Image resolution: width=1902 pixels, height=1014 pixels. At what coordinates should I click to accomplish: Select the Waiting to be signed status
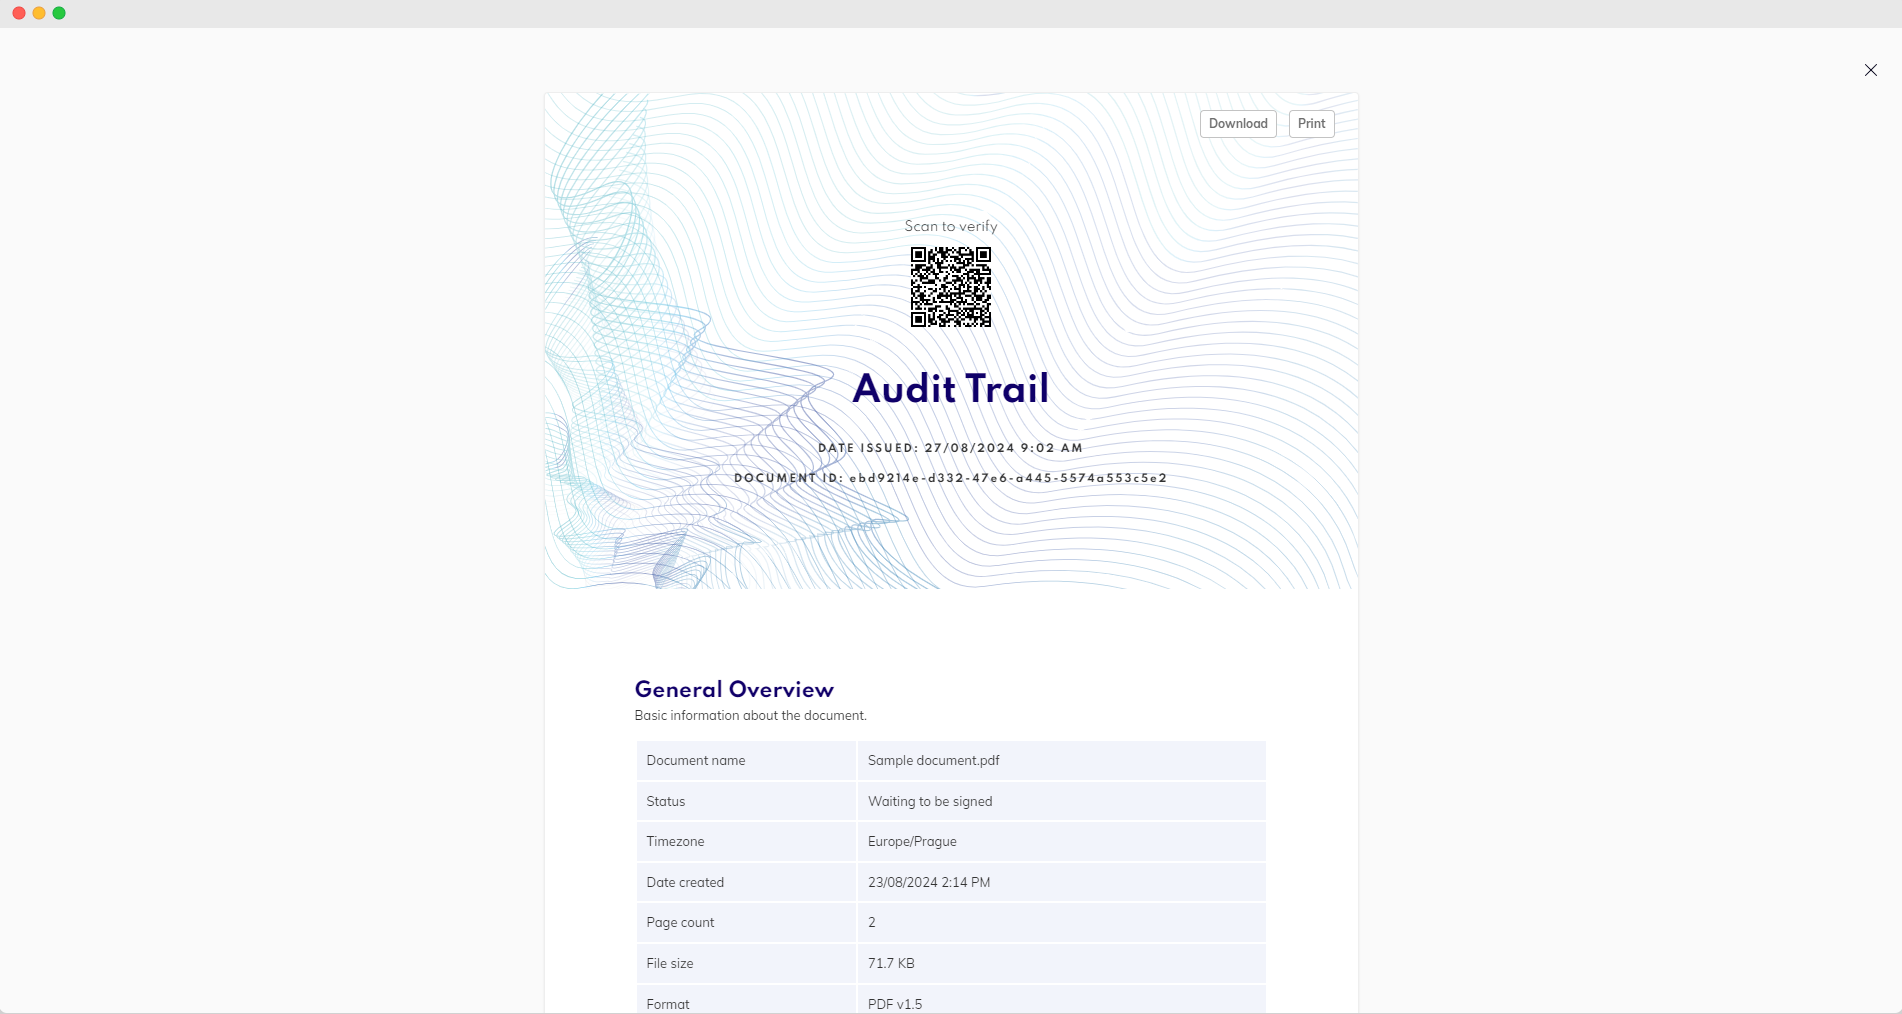929,801
